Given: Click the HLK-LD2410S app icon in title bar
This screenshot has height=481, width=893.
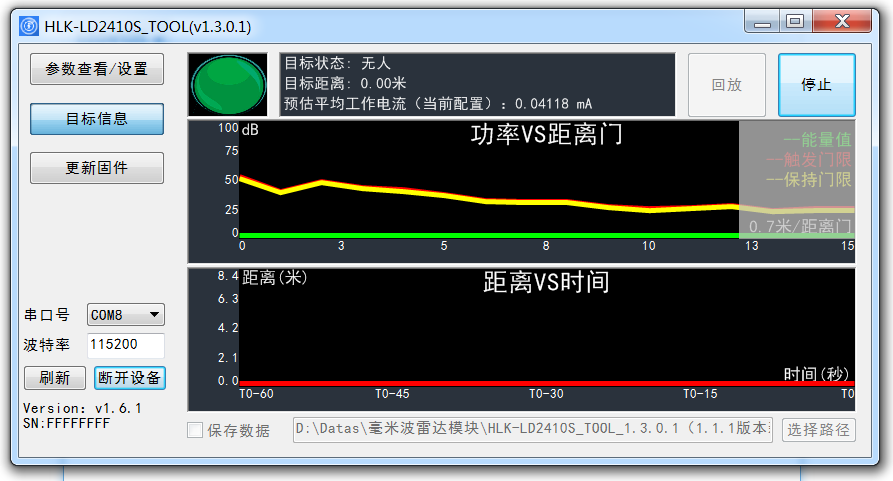Looking at the screenshot, I should click(29, 26).
